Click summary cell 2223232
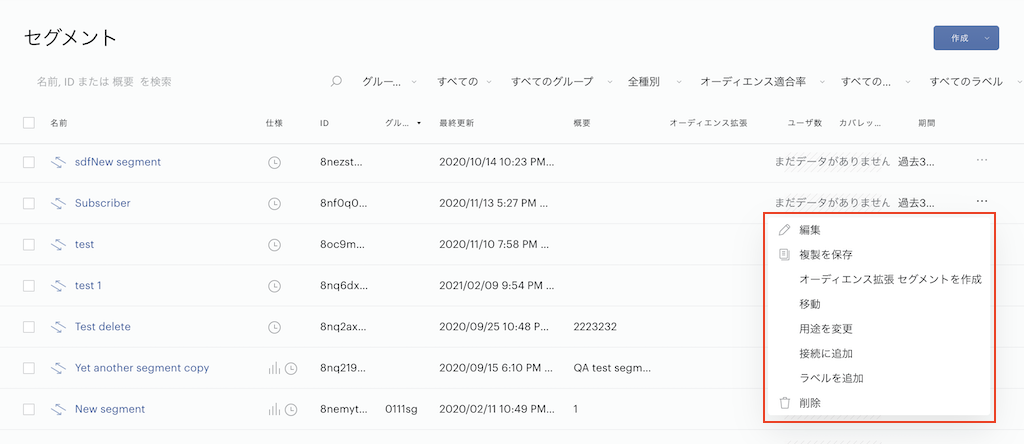This screenshot has height=444, width=1024. pyautogui.click(x=595, y=326)
